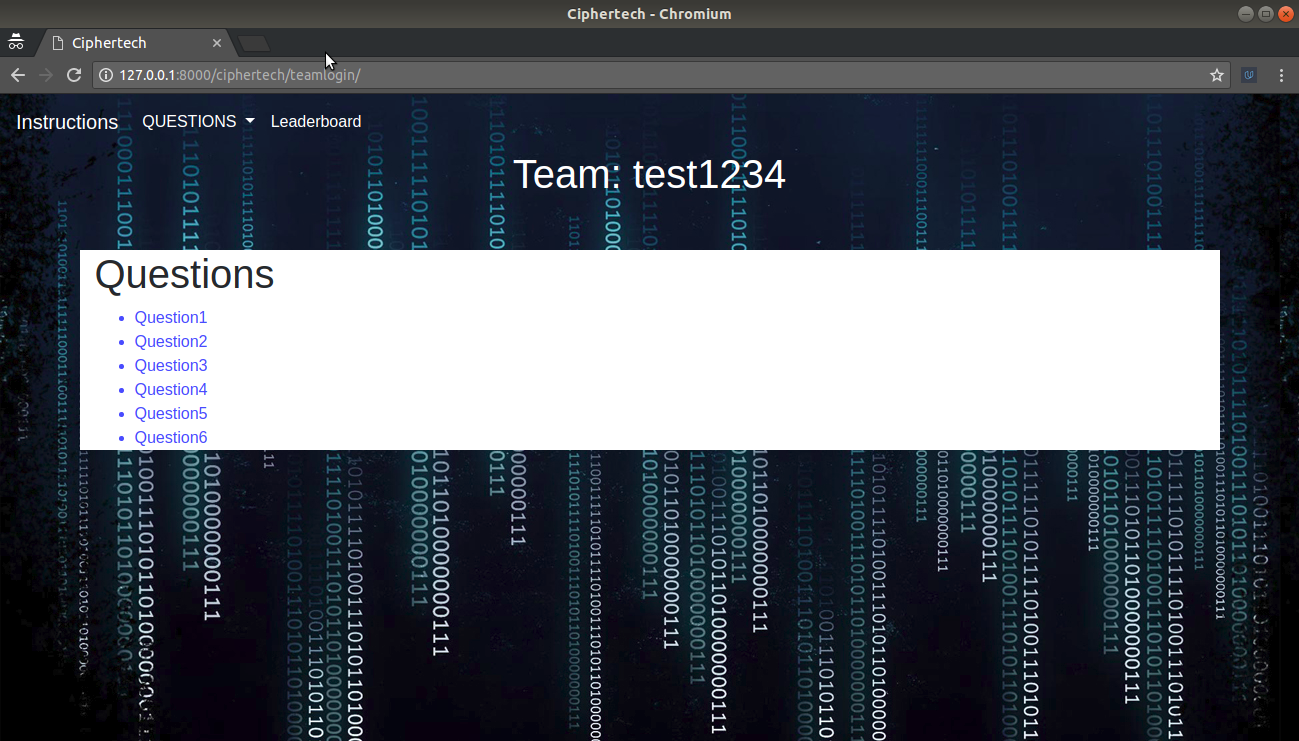Open the Leaderboard nav link
The width and height of the screenshot is (1299, 741).
316,121
